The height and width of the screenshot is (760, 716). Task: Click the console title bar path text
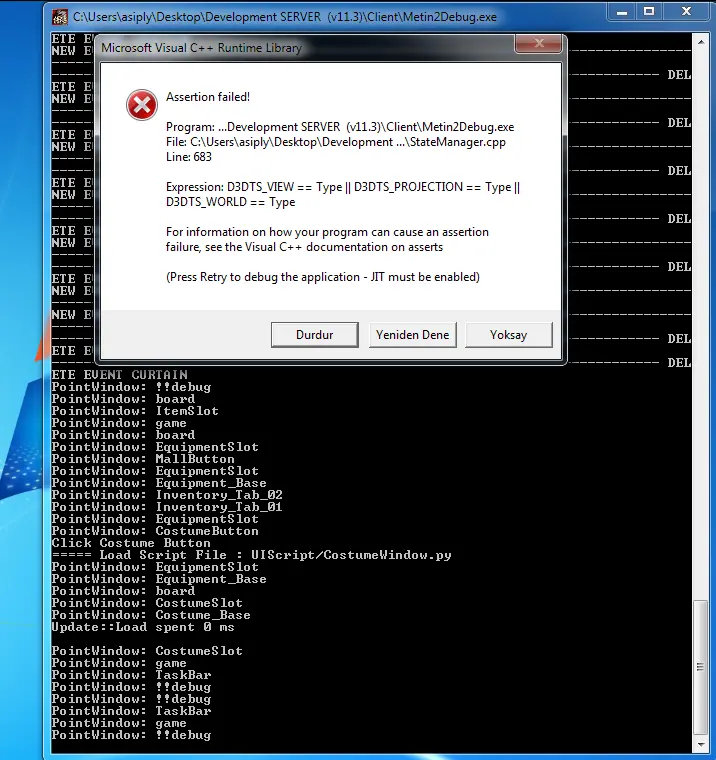285,17
